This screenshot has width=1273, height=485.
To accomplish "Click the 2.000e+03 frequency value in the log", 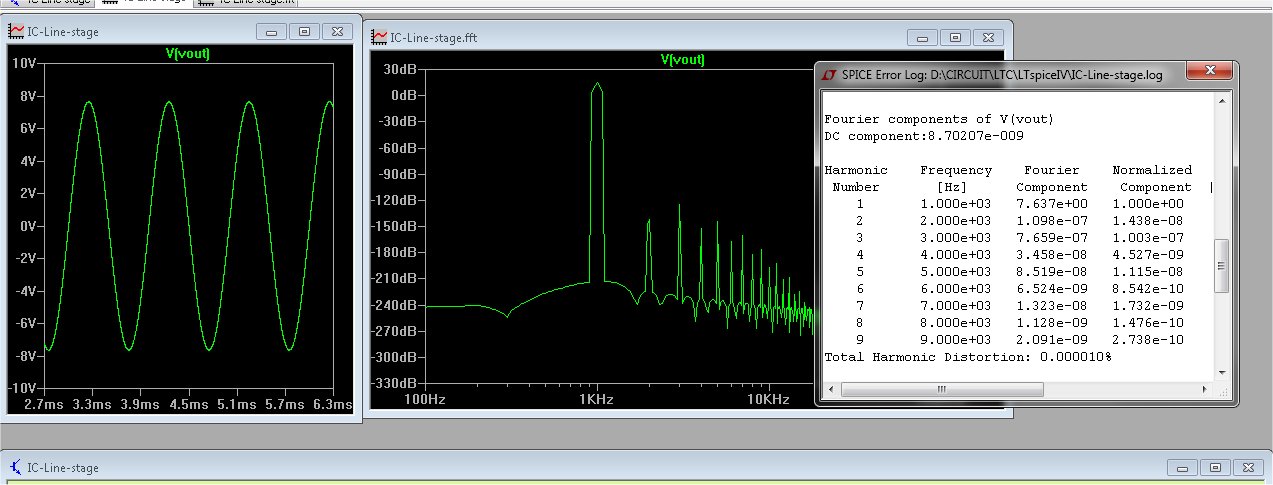I will (x=956, y=221).
